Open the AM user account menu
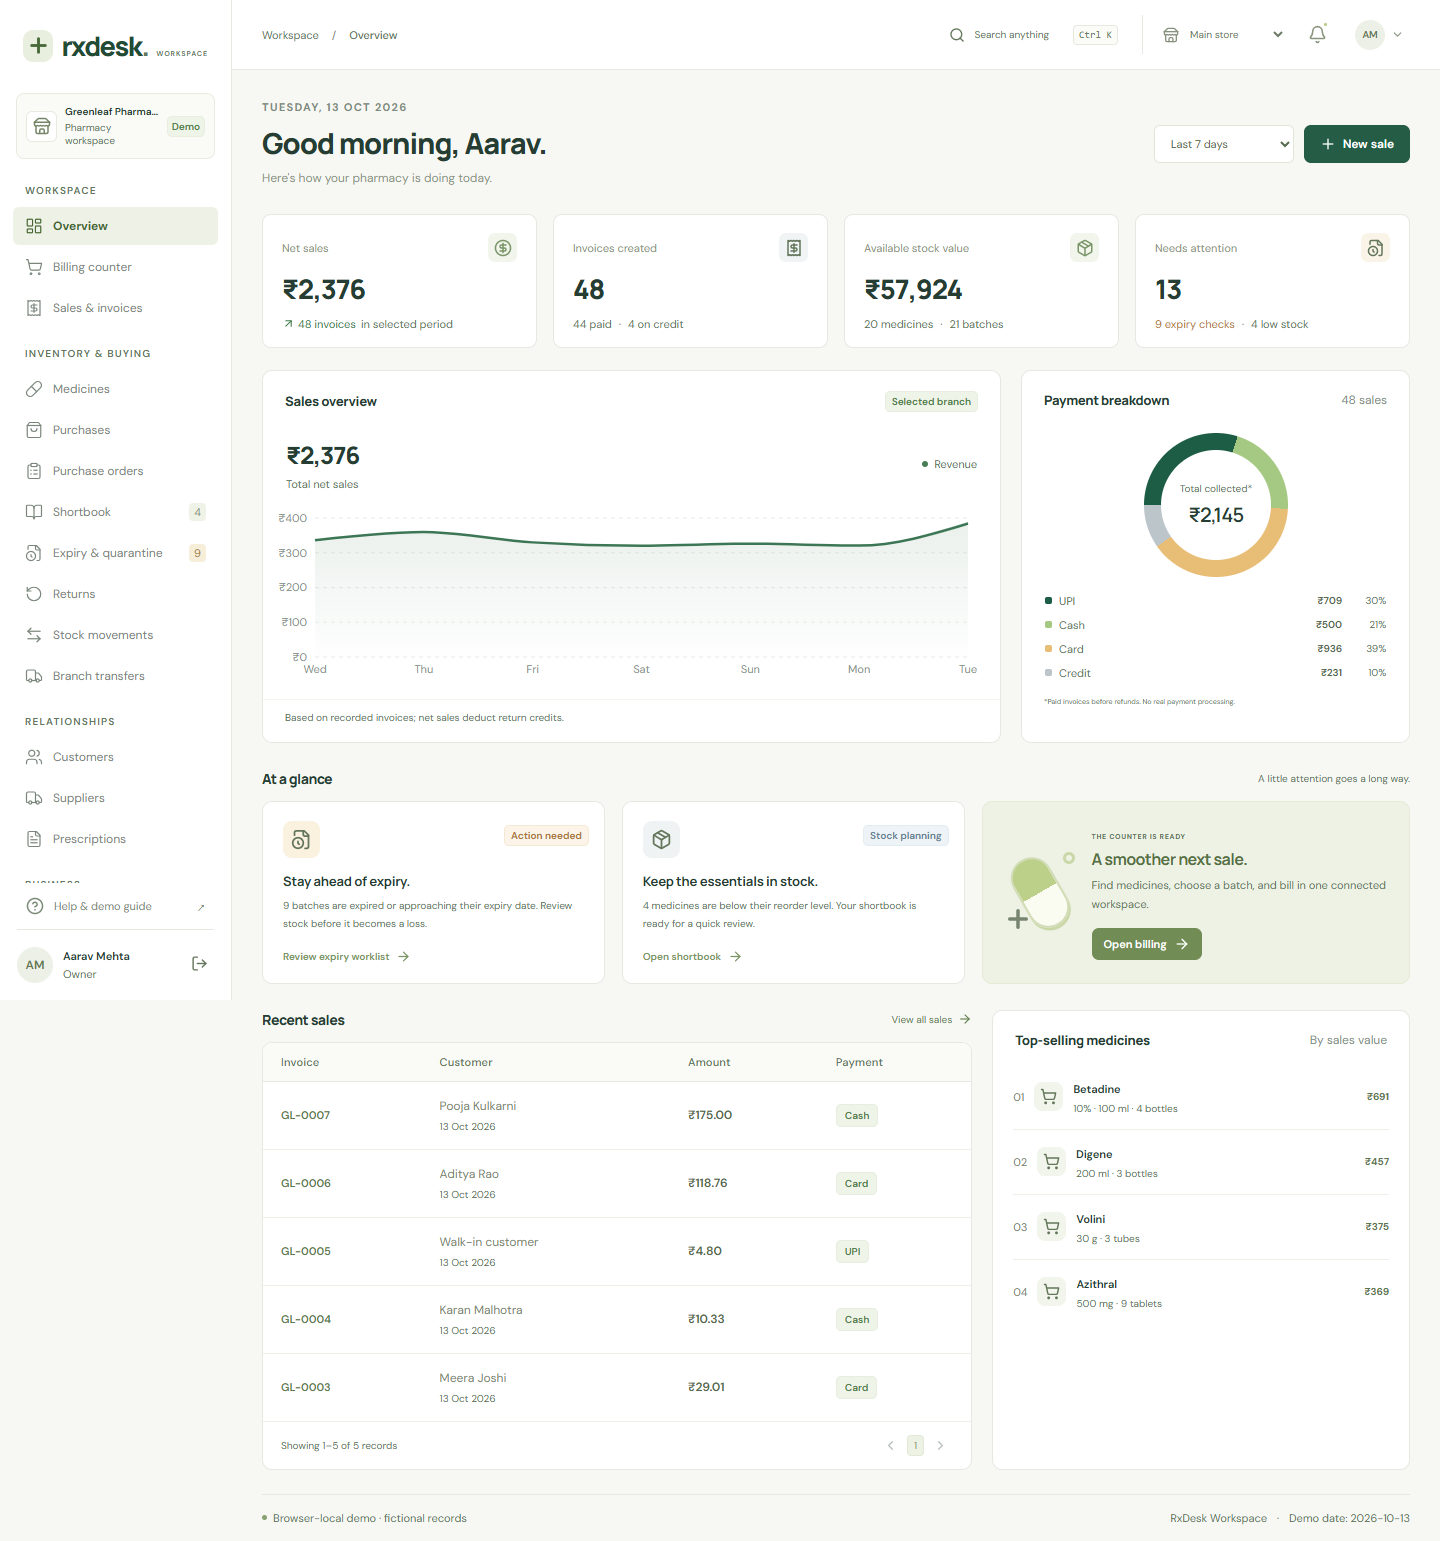Screen dimensions: 1440x1541 pos(1379,35)
